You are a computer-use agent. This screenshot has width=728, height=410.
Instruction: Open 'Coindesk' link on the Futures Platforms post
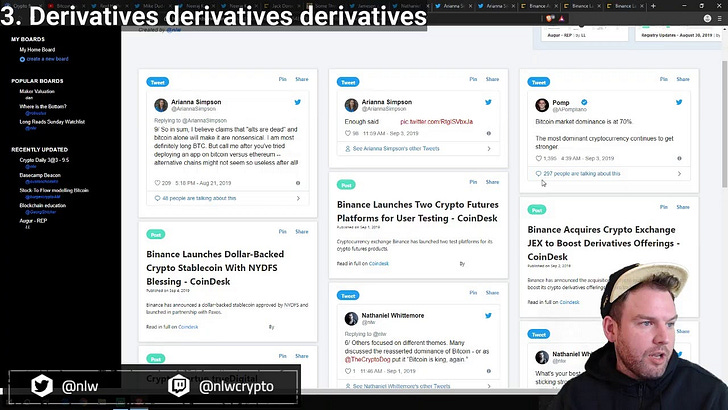point(379,263)
